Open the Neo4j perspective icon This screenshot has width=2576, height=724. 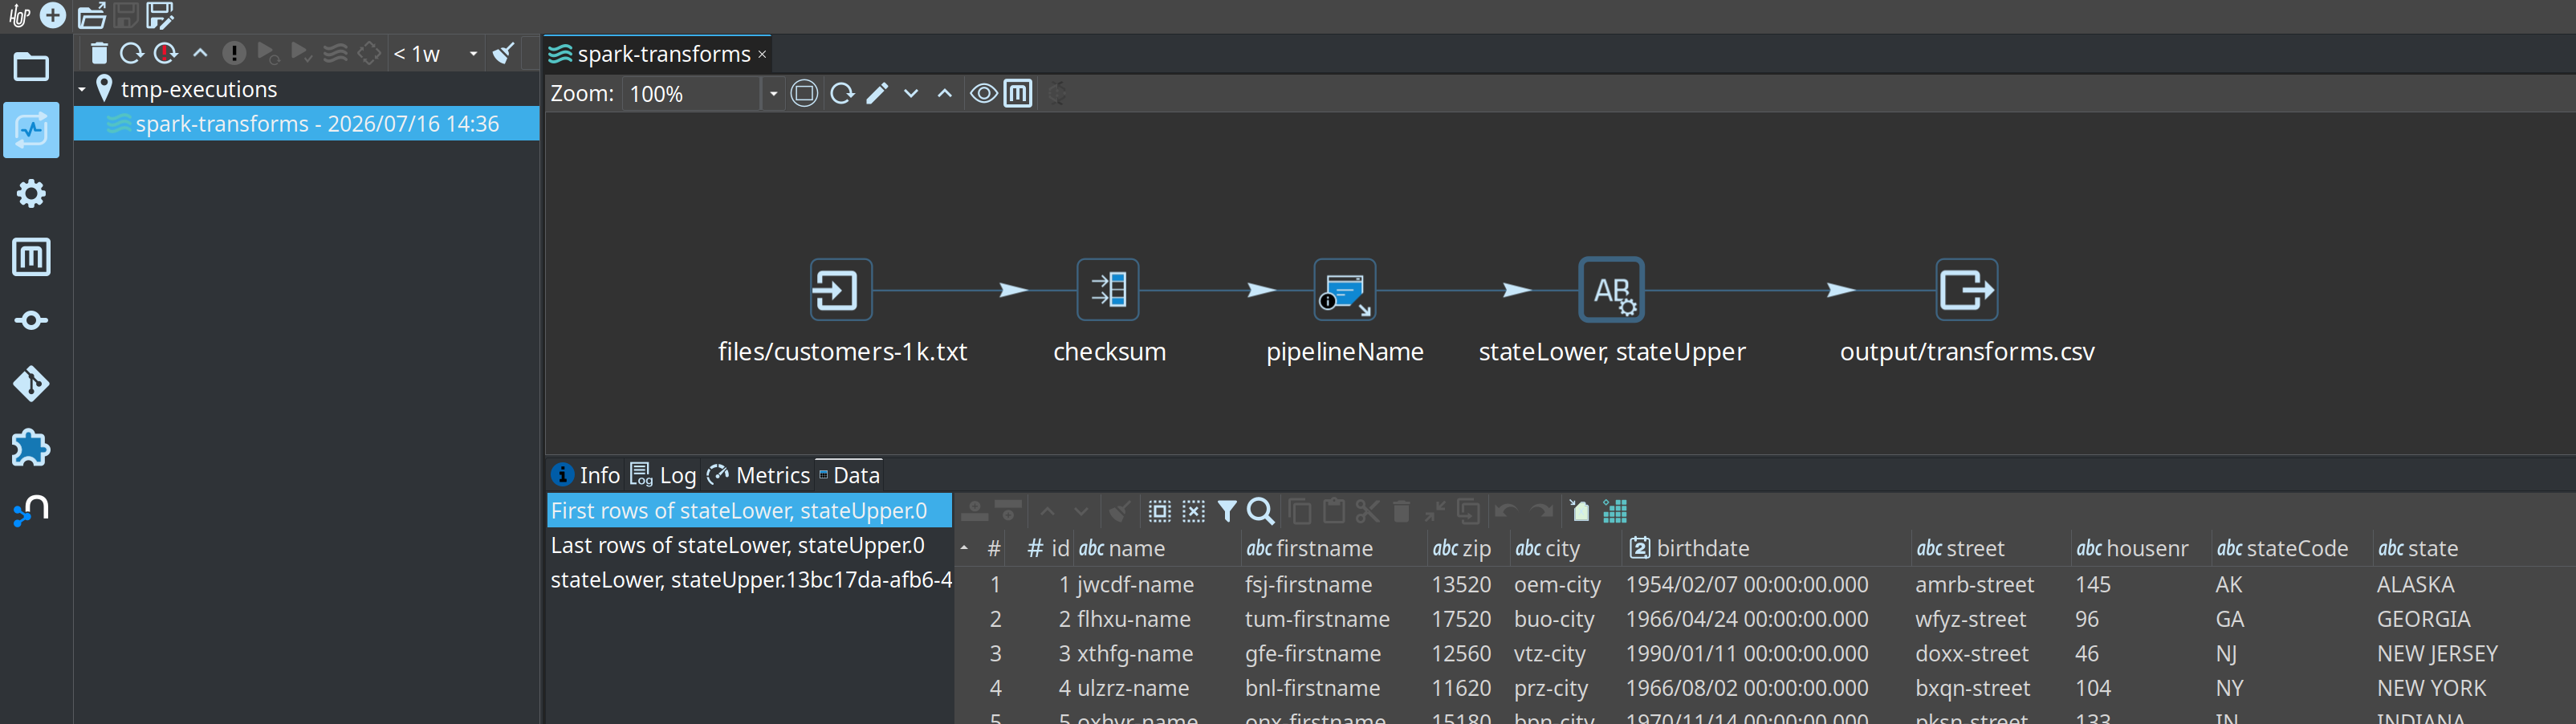(31, 511)
